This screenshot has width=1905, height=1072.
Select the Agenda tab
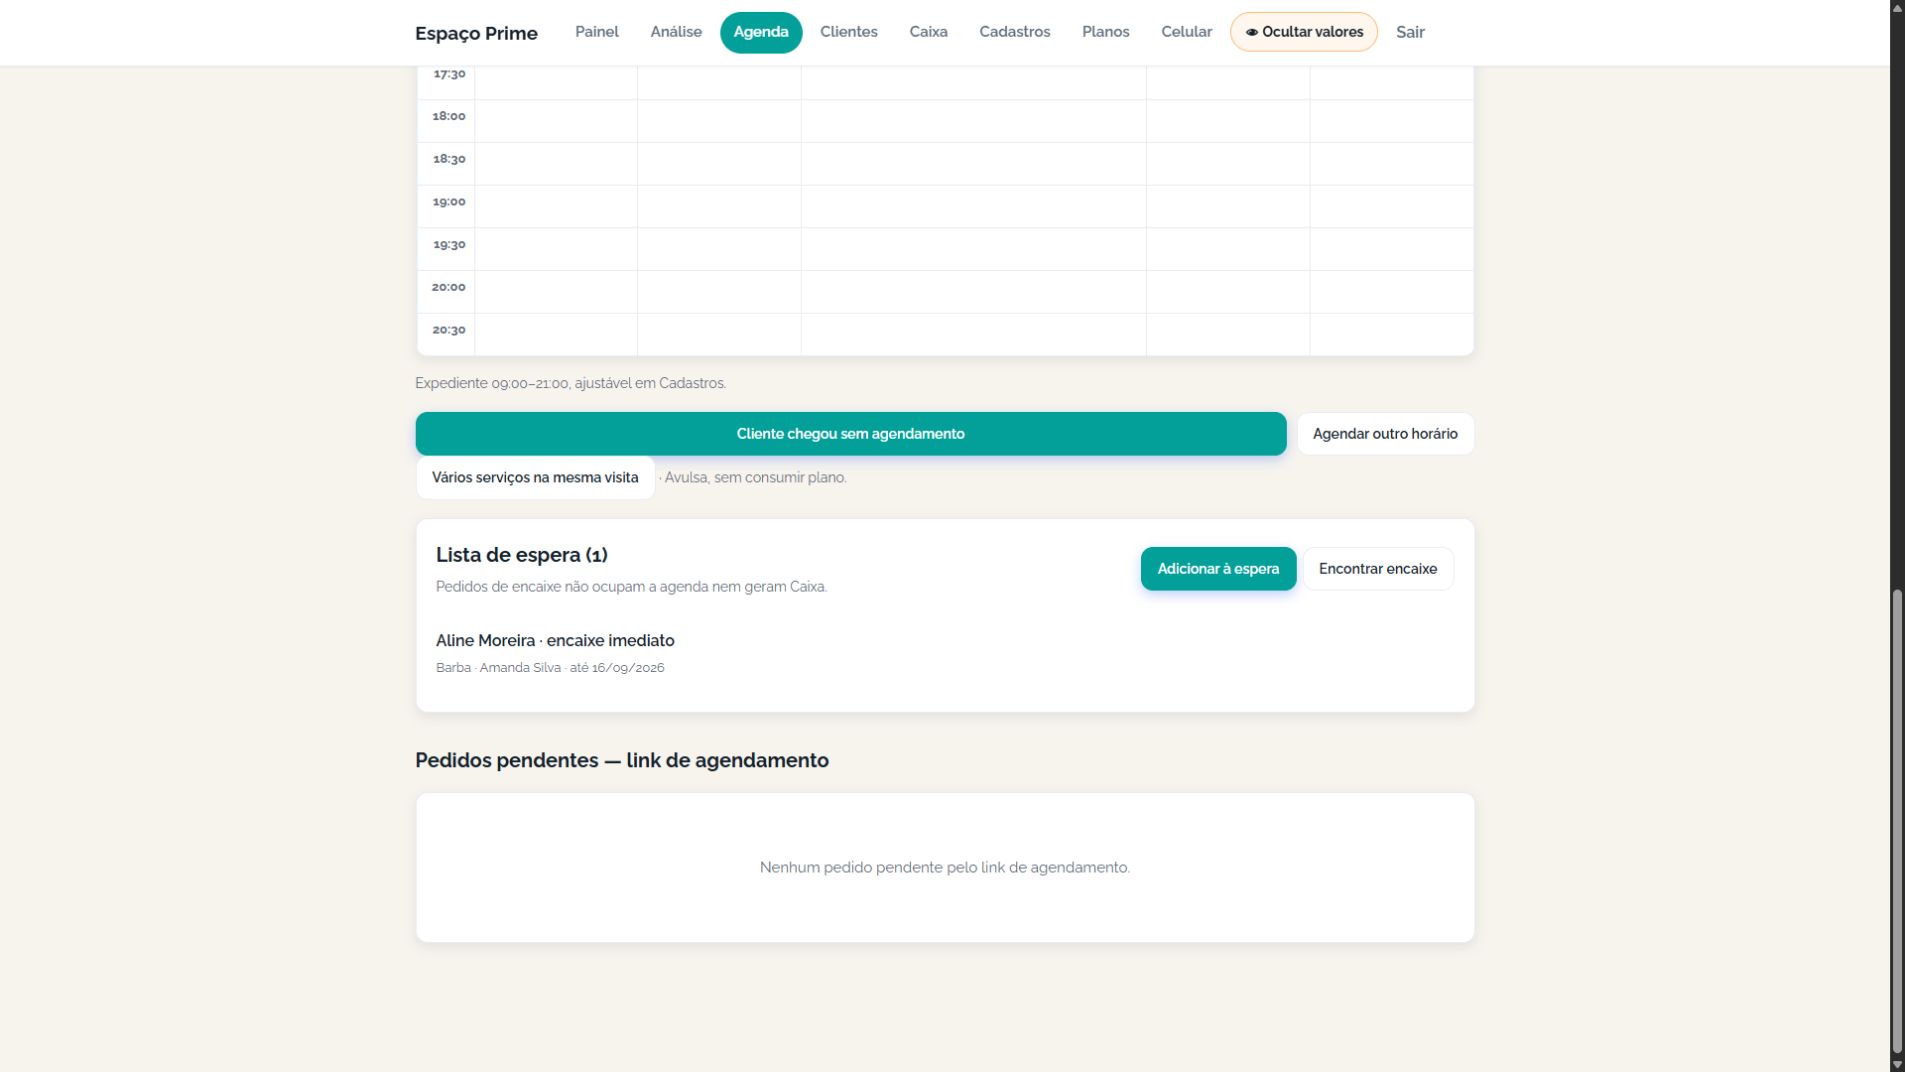761,32
